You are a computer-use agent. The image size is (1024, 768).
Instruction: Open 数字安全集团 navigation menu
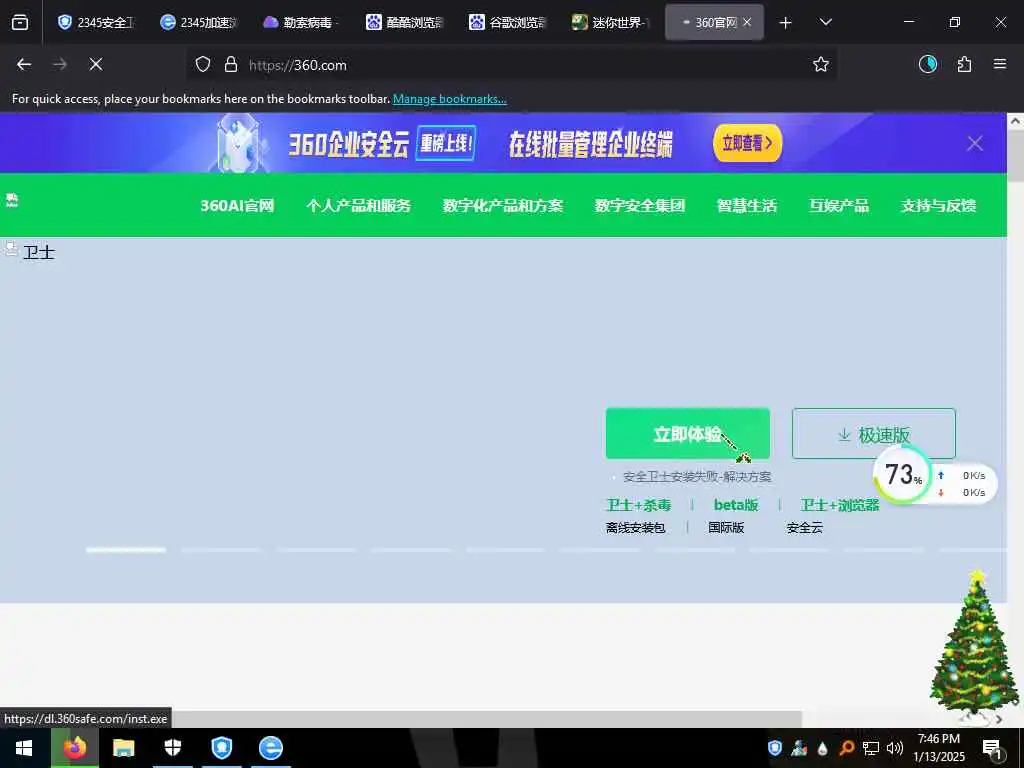639,206
